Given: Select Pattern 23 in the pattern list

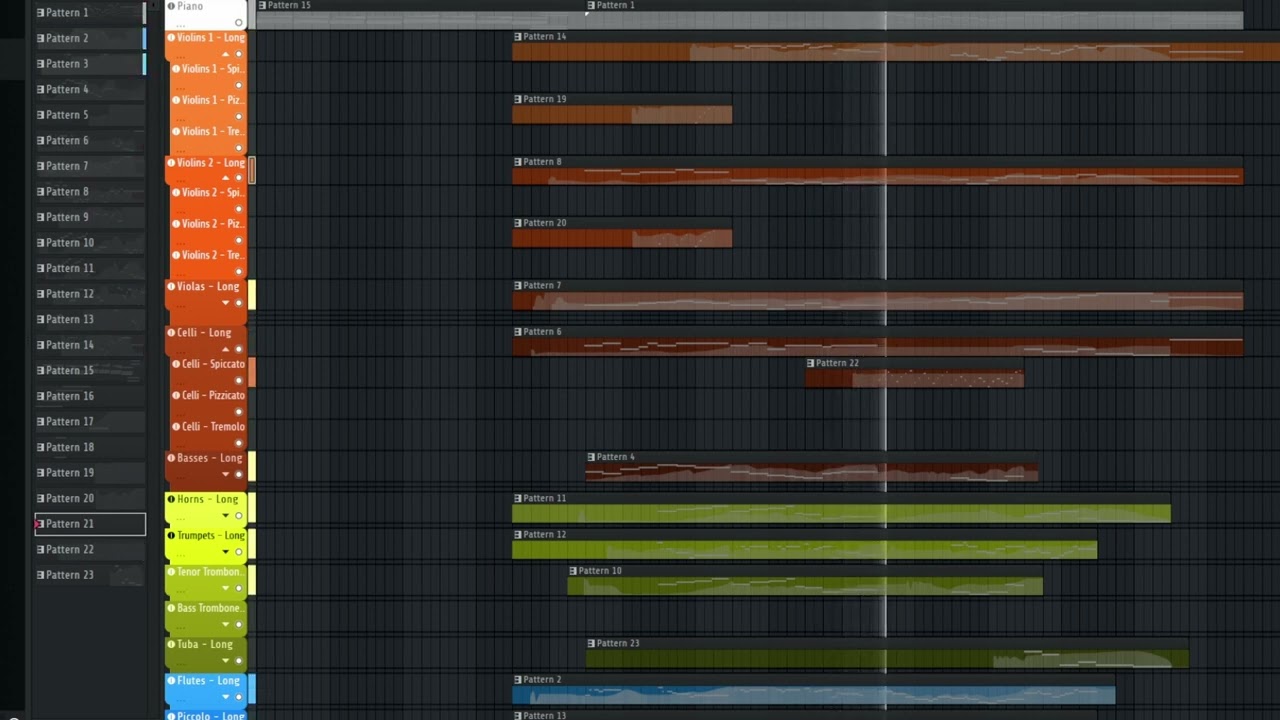Looking at the screenshot, I should [90, 575].
